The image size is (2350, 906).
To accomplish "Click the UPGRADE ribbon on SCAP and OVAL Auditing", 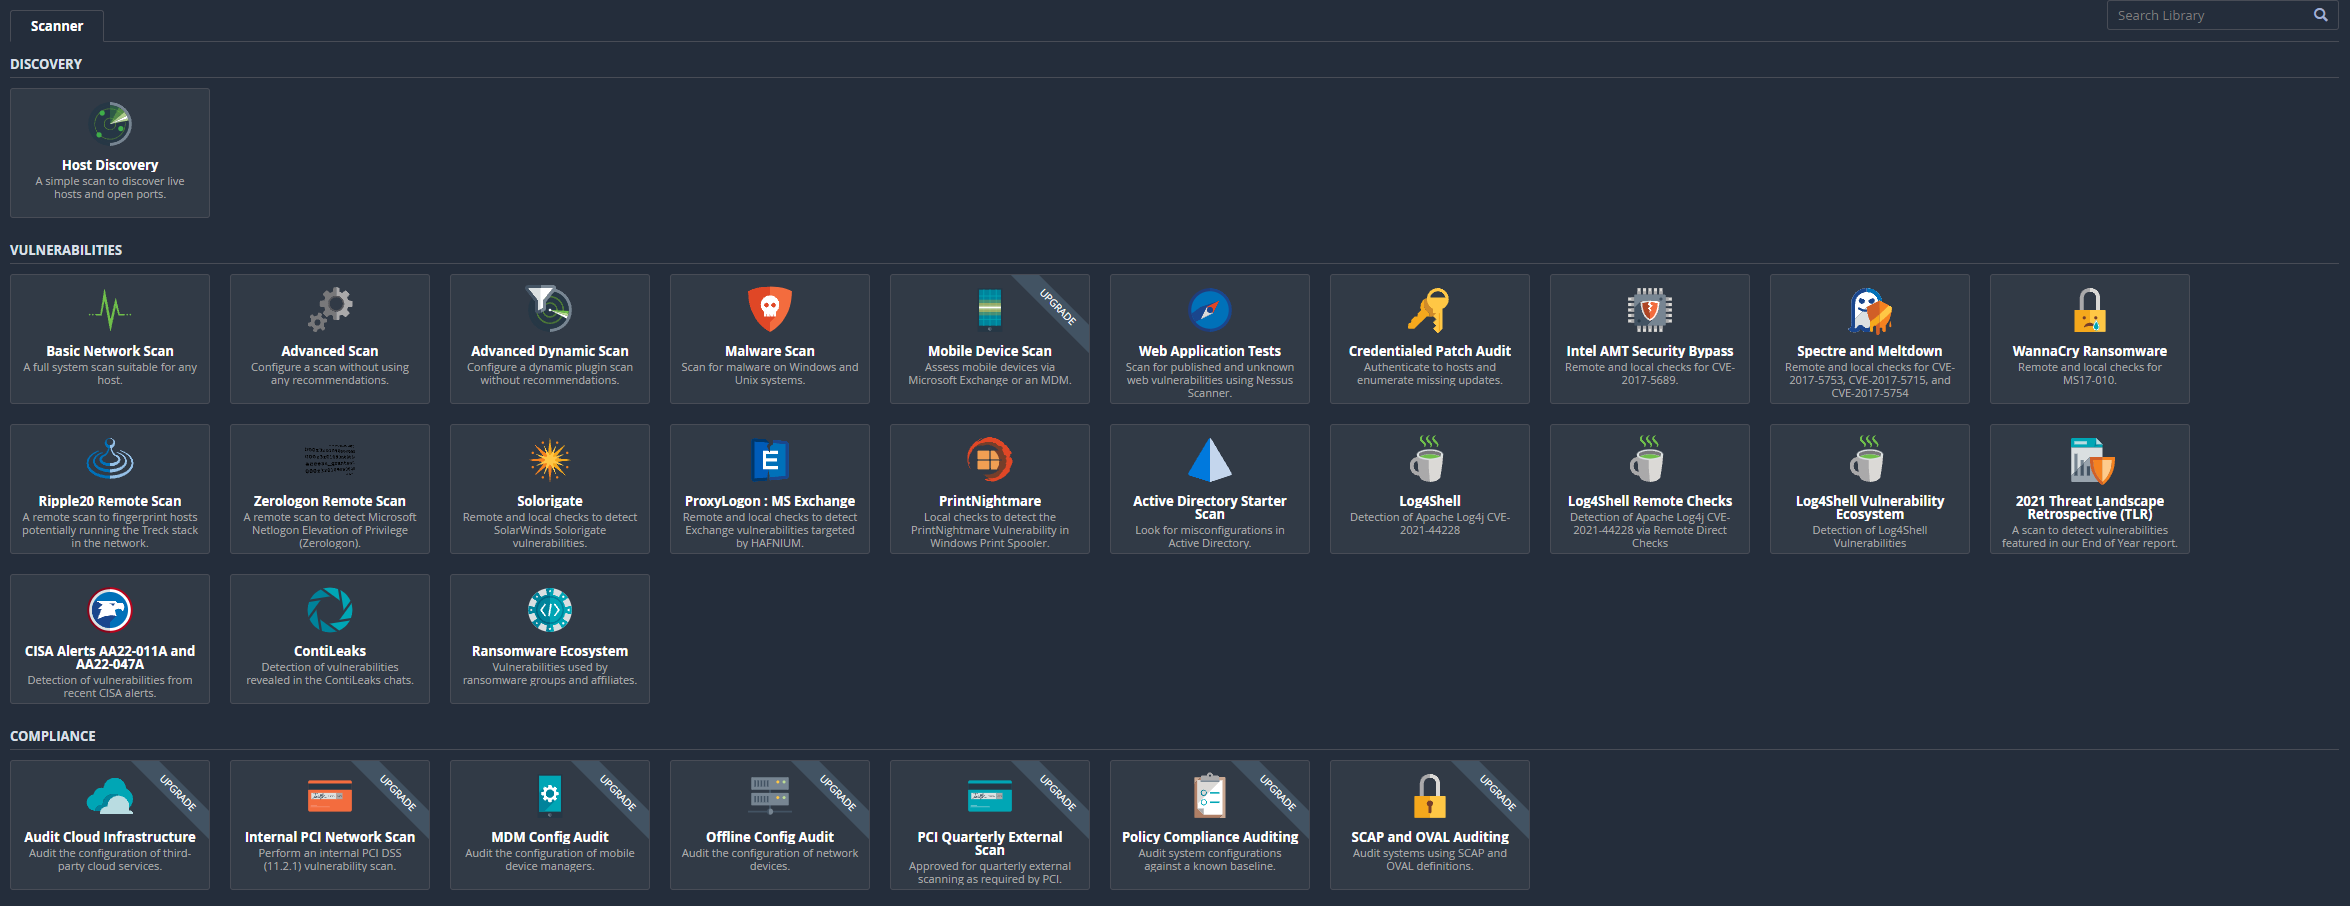I will (1498, 793).
